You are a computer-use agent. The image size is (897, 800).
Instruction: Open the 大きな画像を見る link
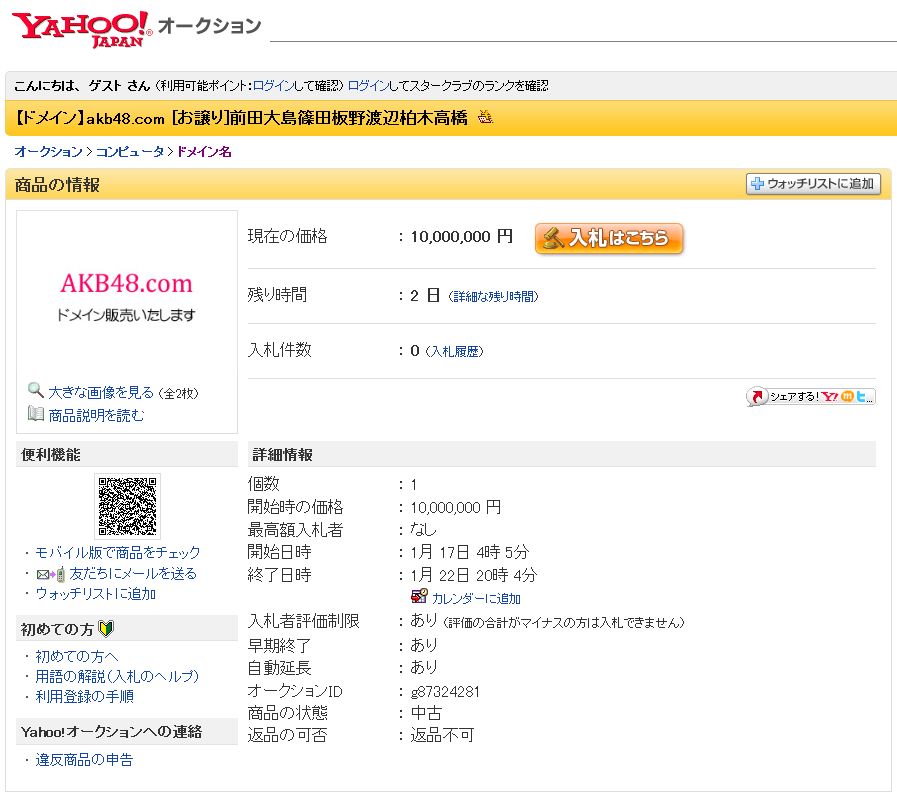pos(101,393)
